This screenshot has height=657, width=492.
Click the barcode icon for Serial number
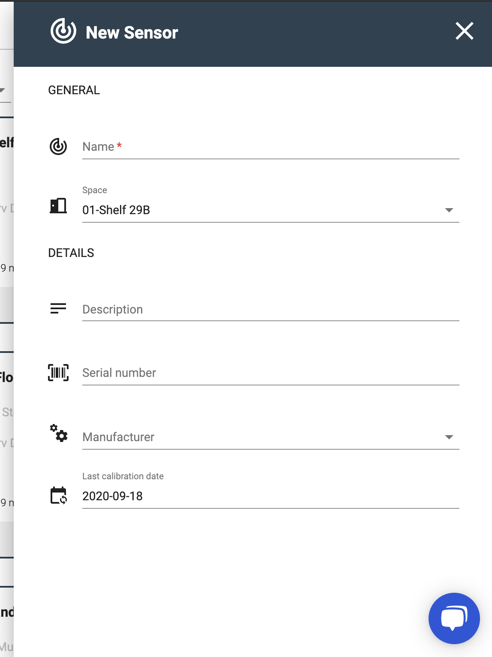[x=58, y=372]
